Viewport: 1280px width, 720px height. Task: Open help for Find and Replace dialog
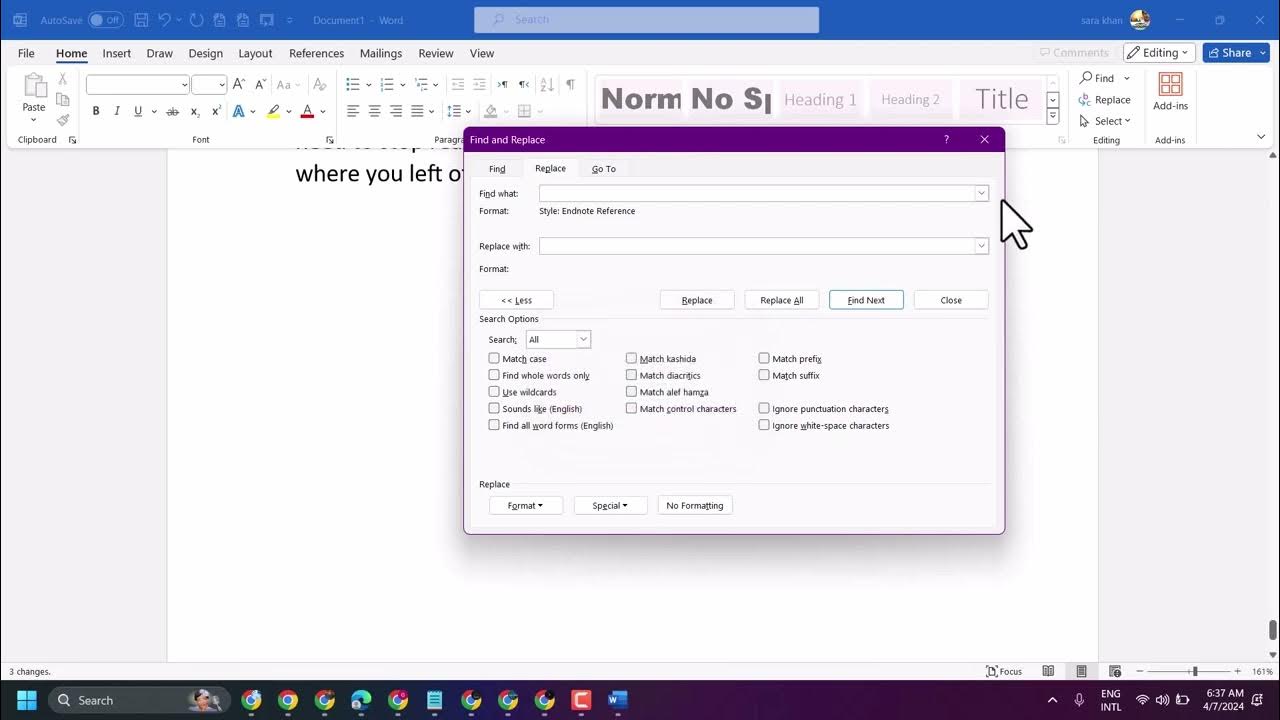point(946,140)
